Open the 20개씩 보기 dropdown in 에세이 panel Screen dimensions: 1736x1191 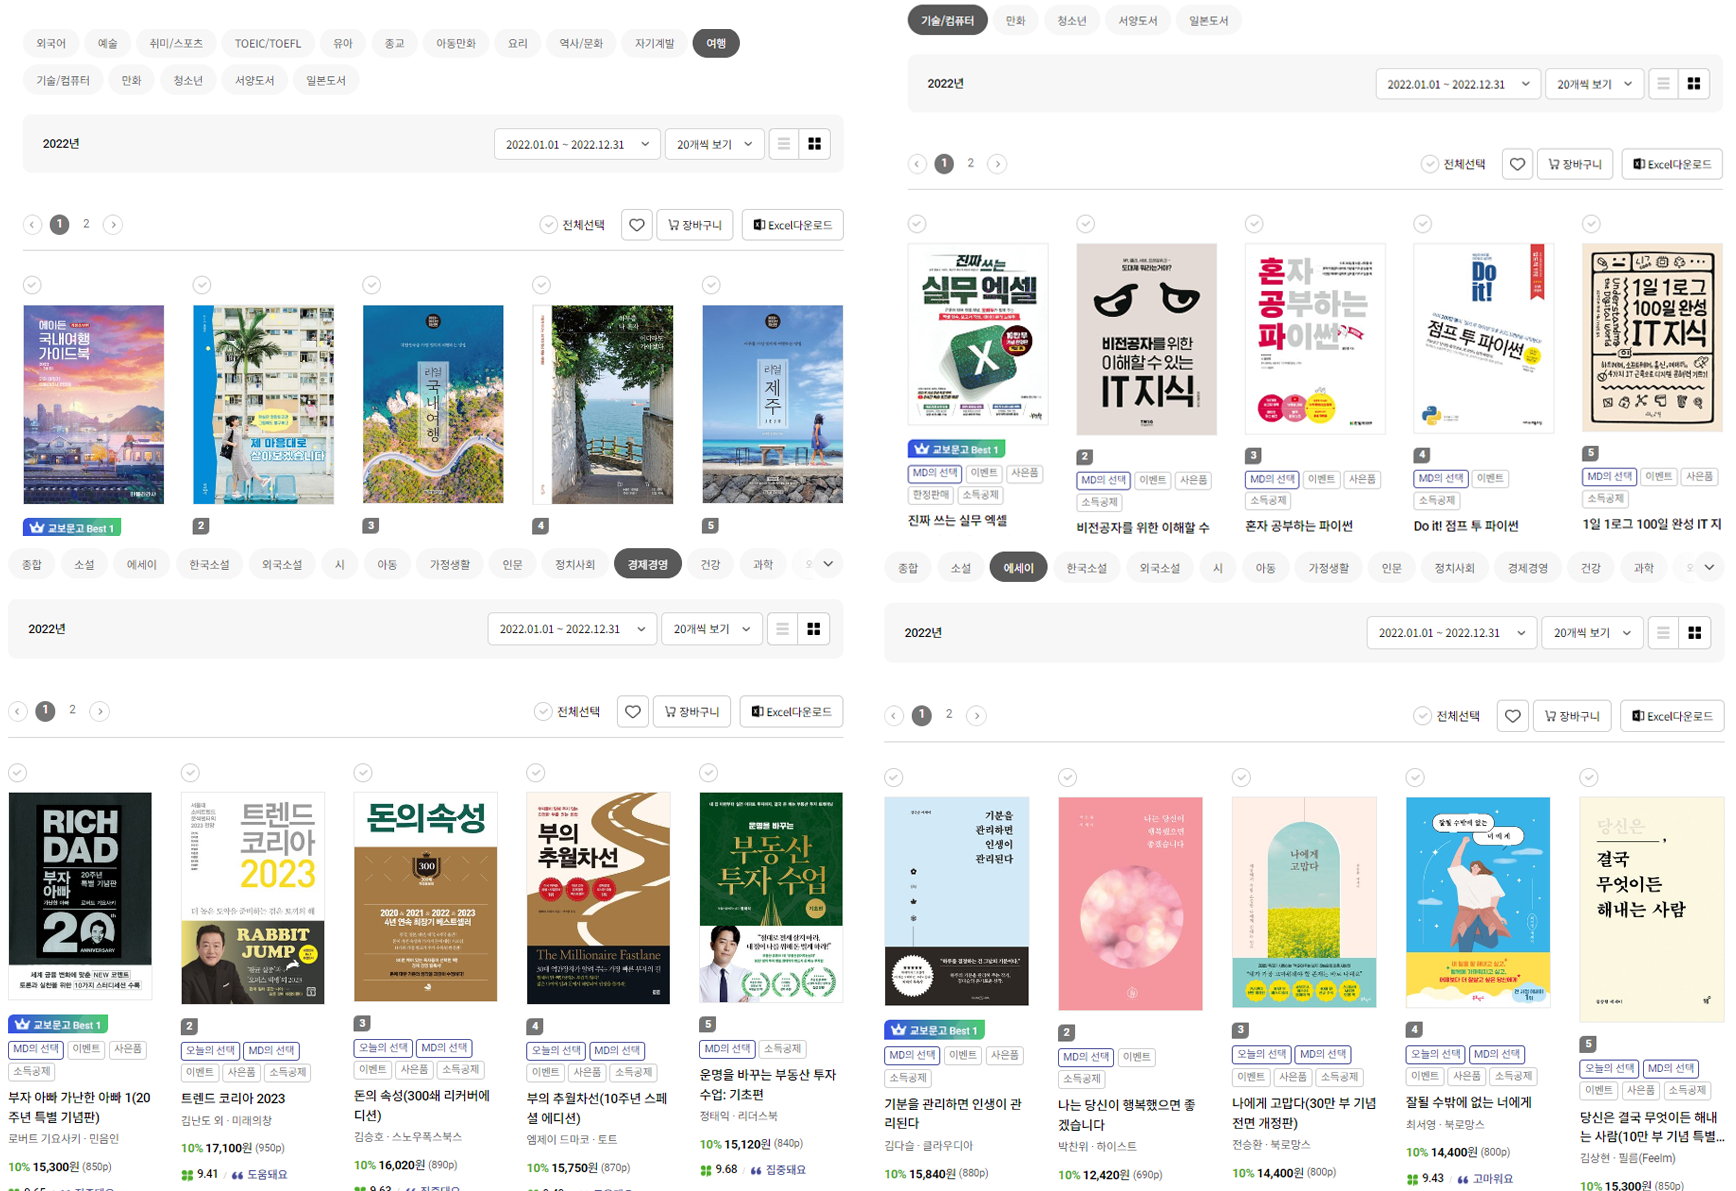click(1592, 632)
